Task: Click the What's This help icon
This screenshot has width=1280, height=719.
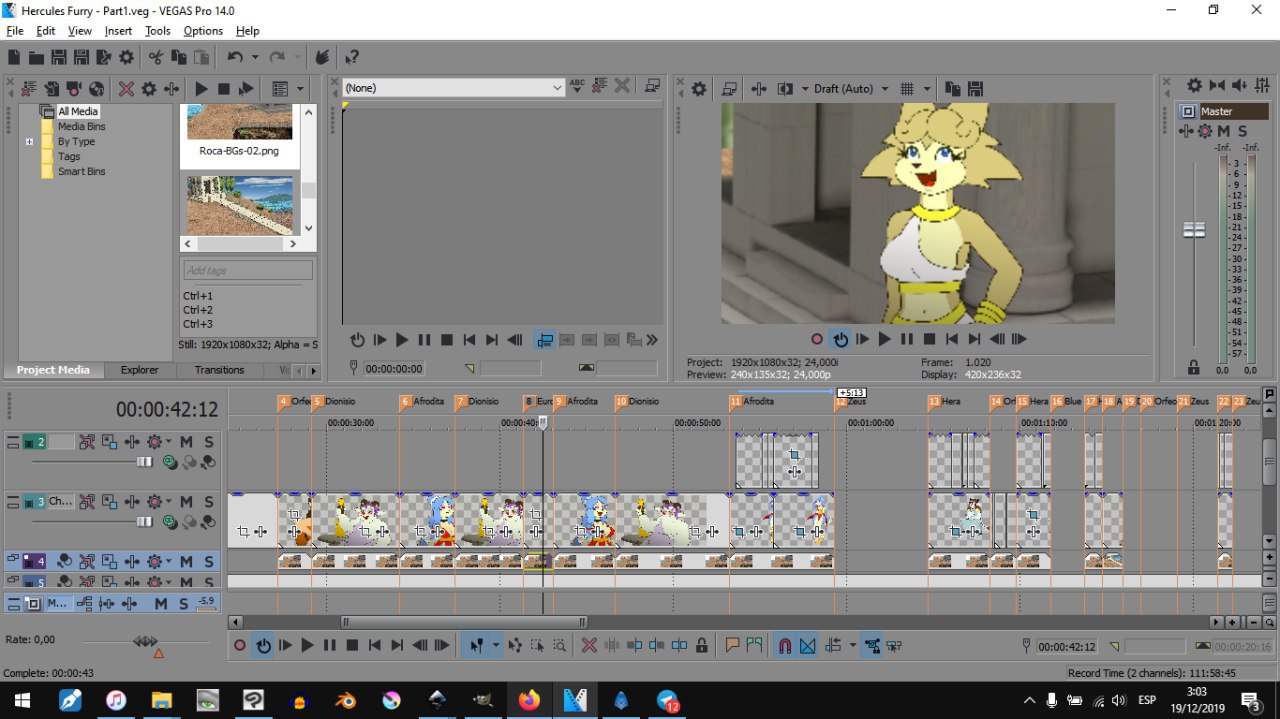Action: pos(351,58)
